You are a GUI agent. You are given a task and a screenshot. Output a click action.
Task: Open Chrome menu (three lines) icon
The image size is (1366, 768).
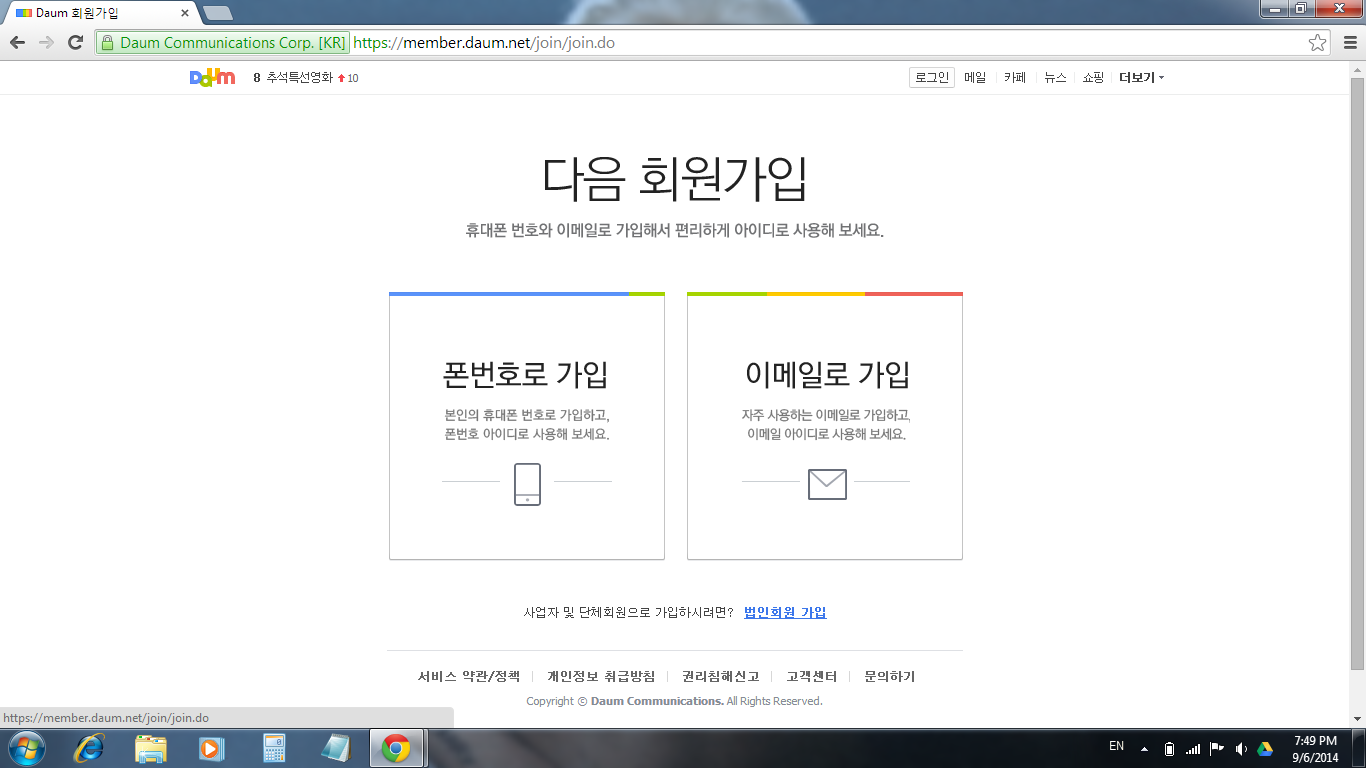pyautogui.click(x=1348, y=42)
